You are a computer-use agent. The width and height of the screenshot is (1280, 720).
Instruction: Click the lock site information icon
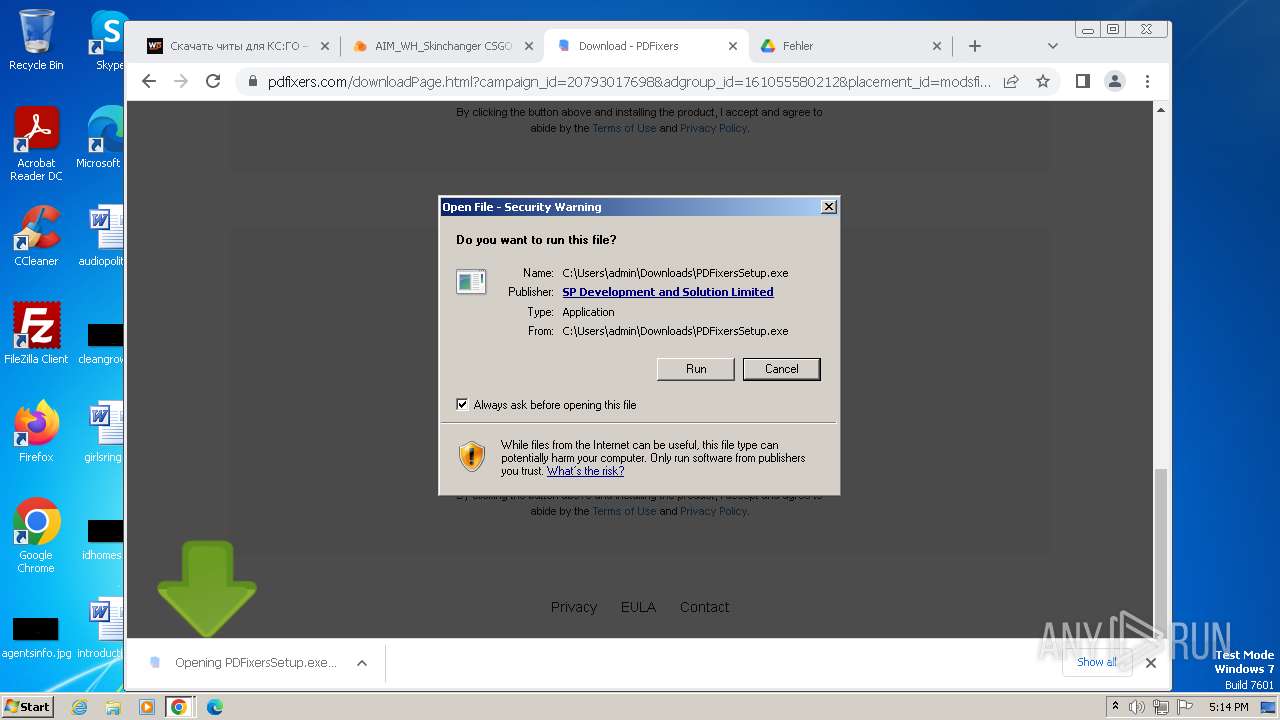tap(252, 82)
